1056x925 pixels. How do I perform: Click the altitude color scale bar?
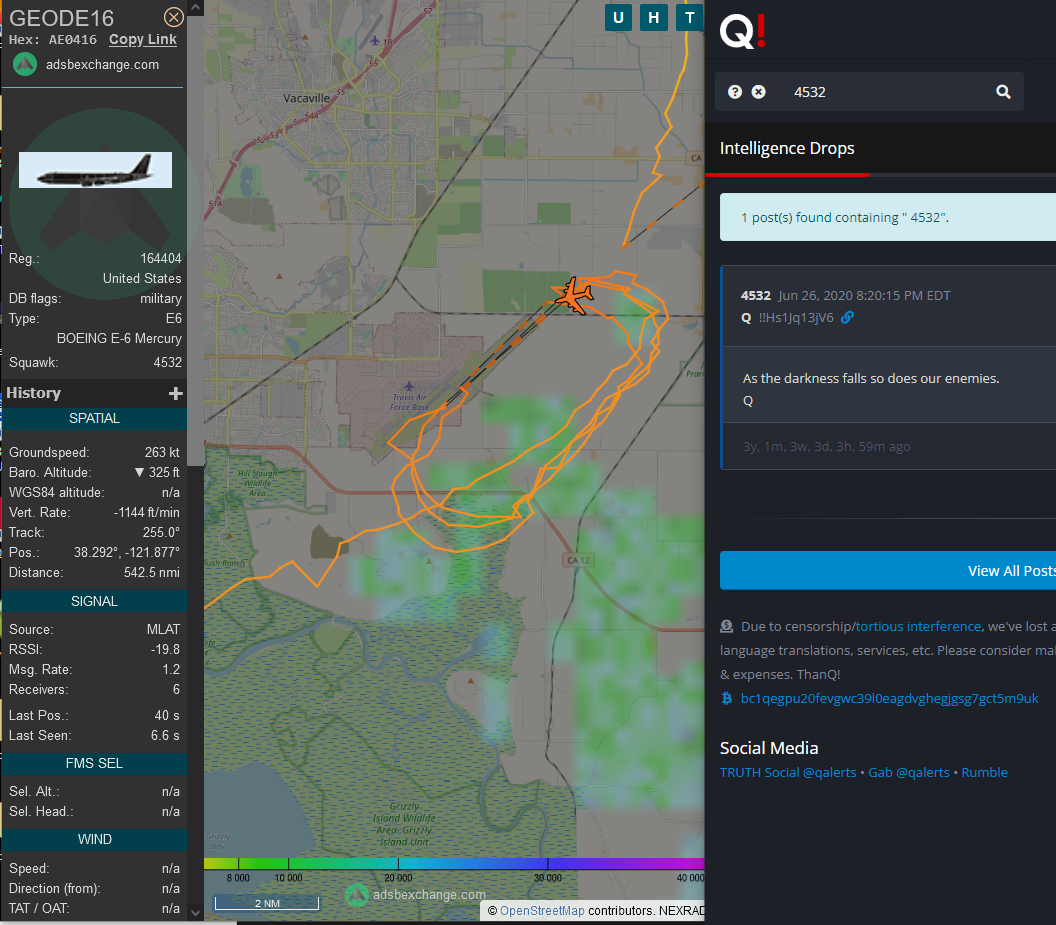pyautogui.click(x=454, y=863)
